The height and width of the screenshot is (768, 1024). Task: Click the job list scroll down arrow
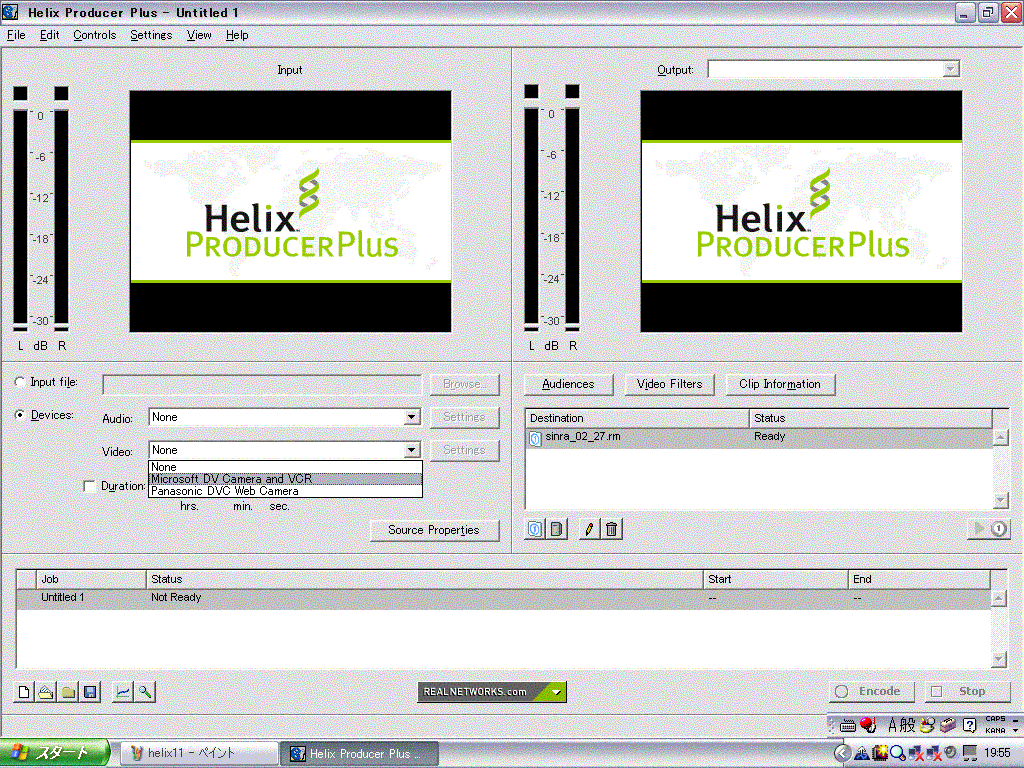click(x=999, y=660)
